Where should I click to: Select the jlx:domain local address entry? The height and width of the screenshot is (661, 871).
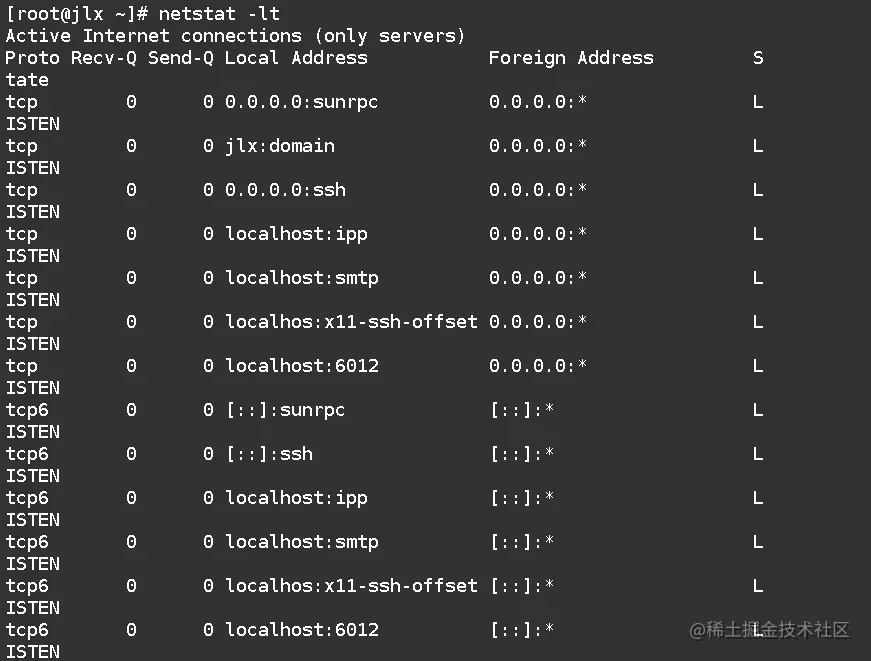pyautogui.click(x=279, y=146)
